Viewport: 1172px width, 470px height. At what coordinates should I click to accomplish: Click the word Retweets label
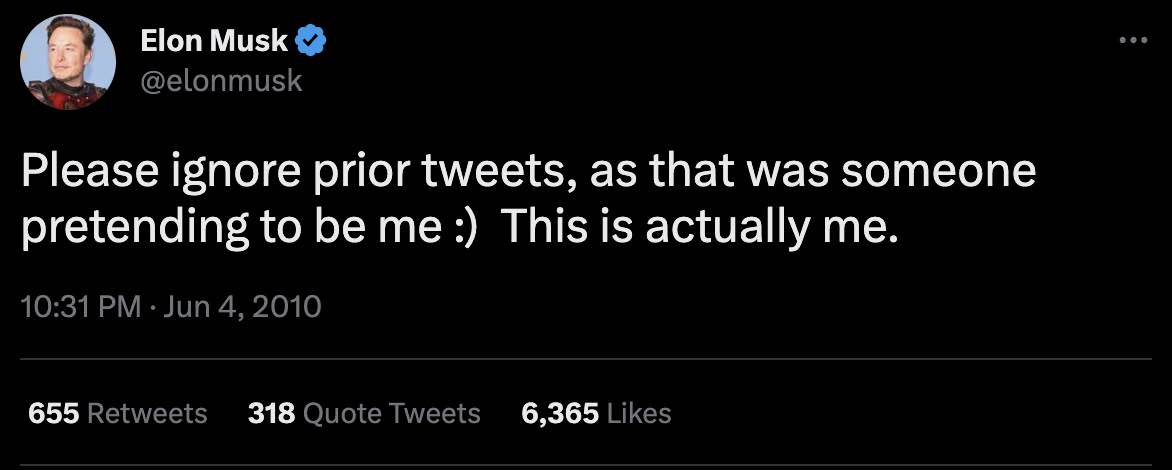click(x=147, y=413)
